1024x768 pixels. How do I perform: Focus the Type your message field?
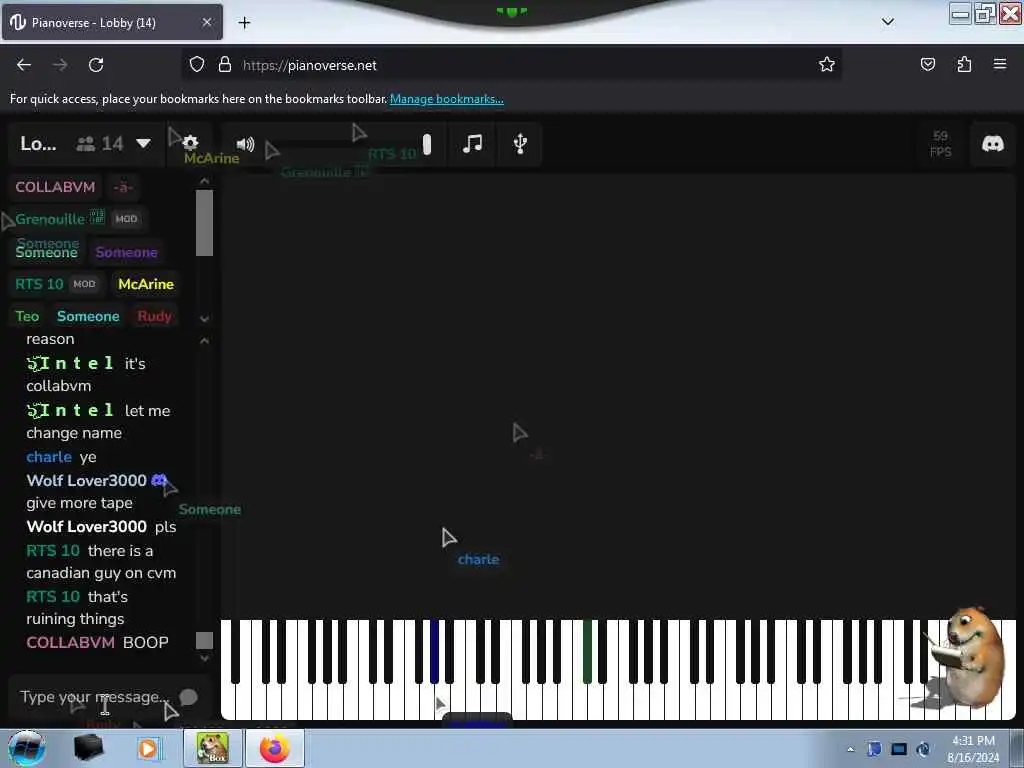(x=95, y=697)
